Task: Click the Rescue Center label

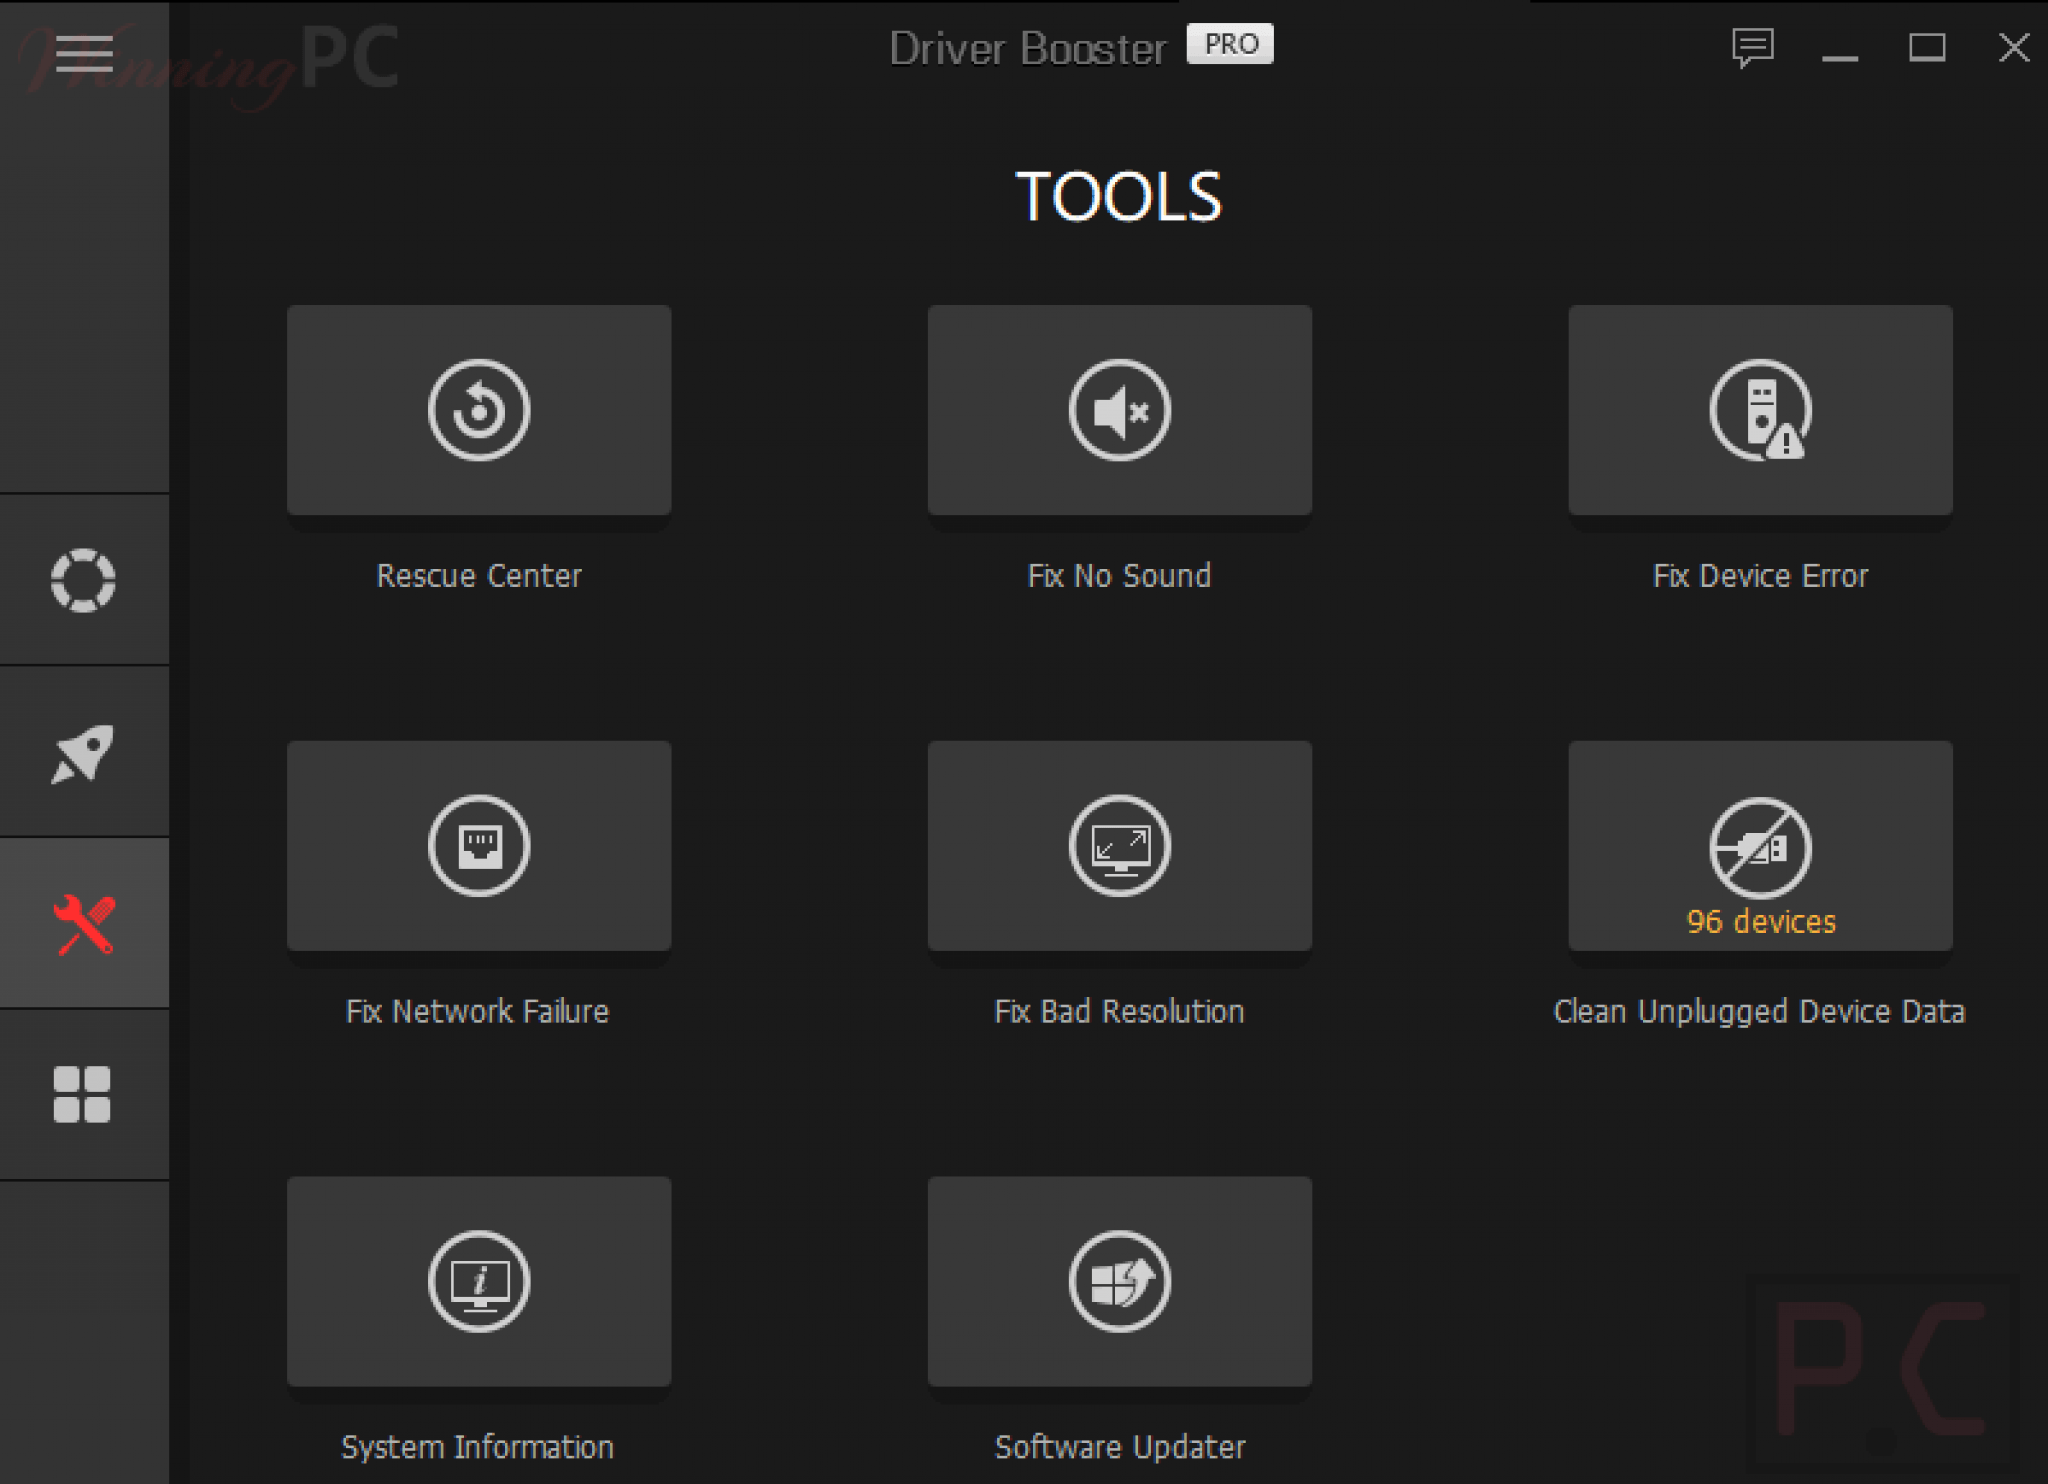Action: coord(479,576)
